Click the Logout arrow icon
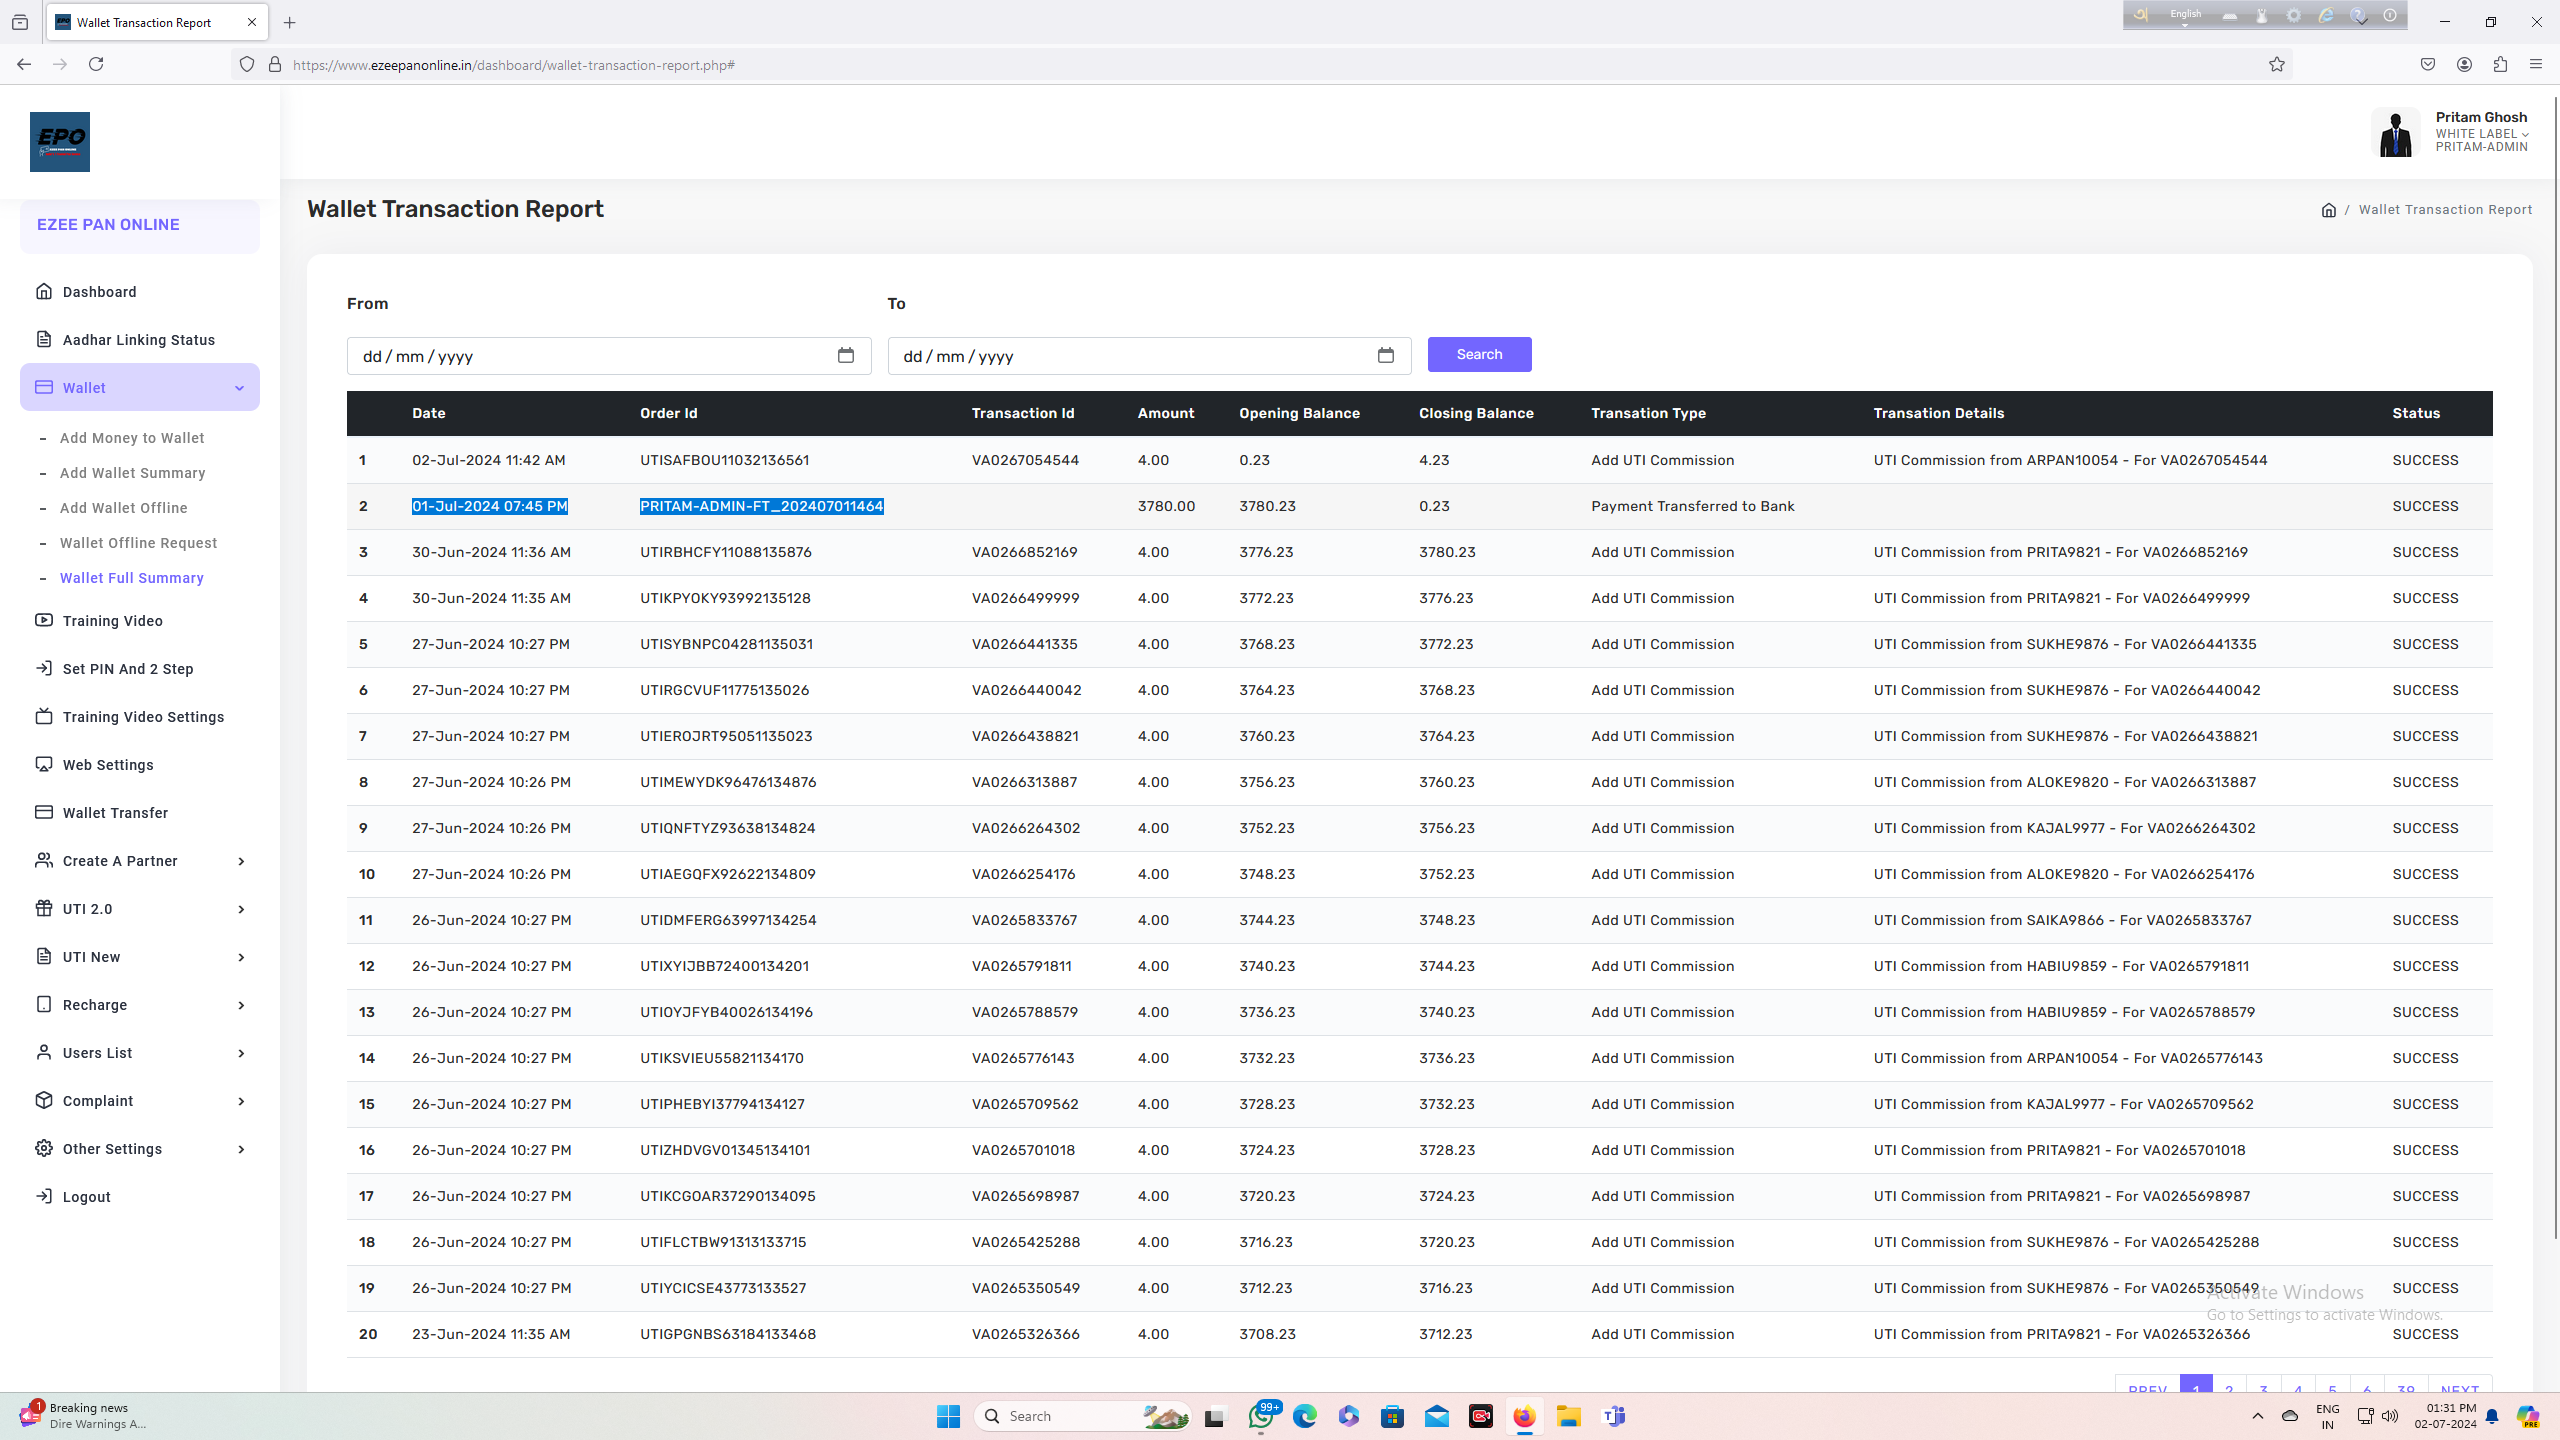The image size is (2560, 1440). pos(44,1196)
